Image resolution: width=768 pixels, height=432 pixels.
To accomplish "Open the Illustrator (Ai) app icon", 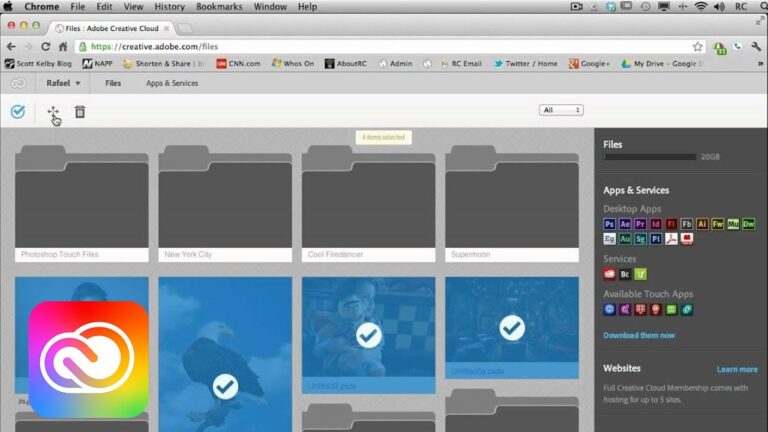I will (x=702, y=224).
